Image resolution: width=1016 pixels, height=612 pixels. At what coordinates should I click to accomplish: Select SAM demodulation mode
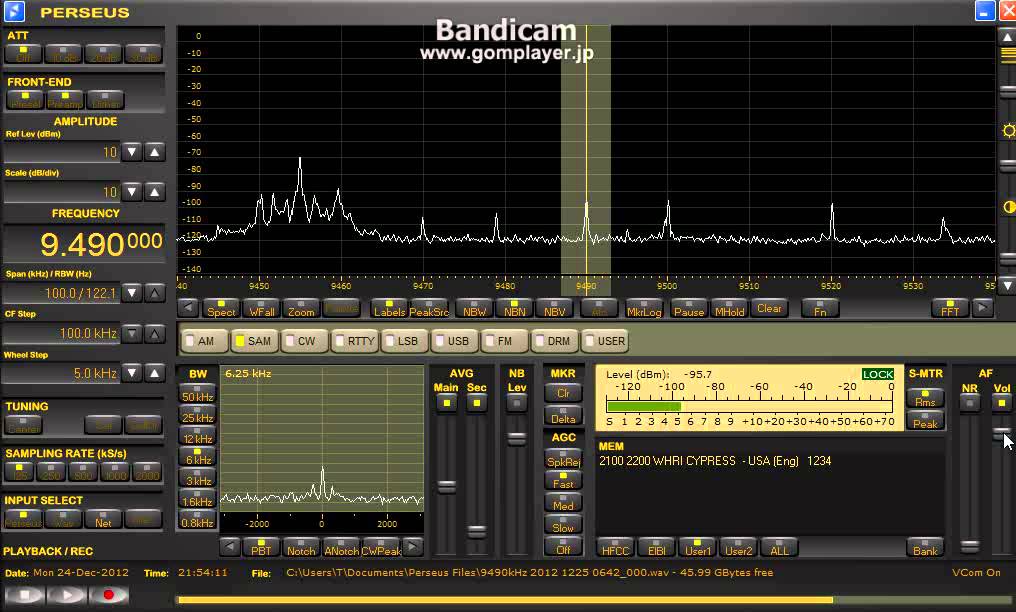tap(254, 341)
